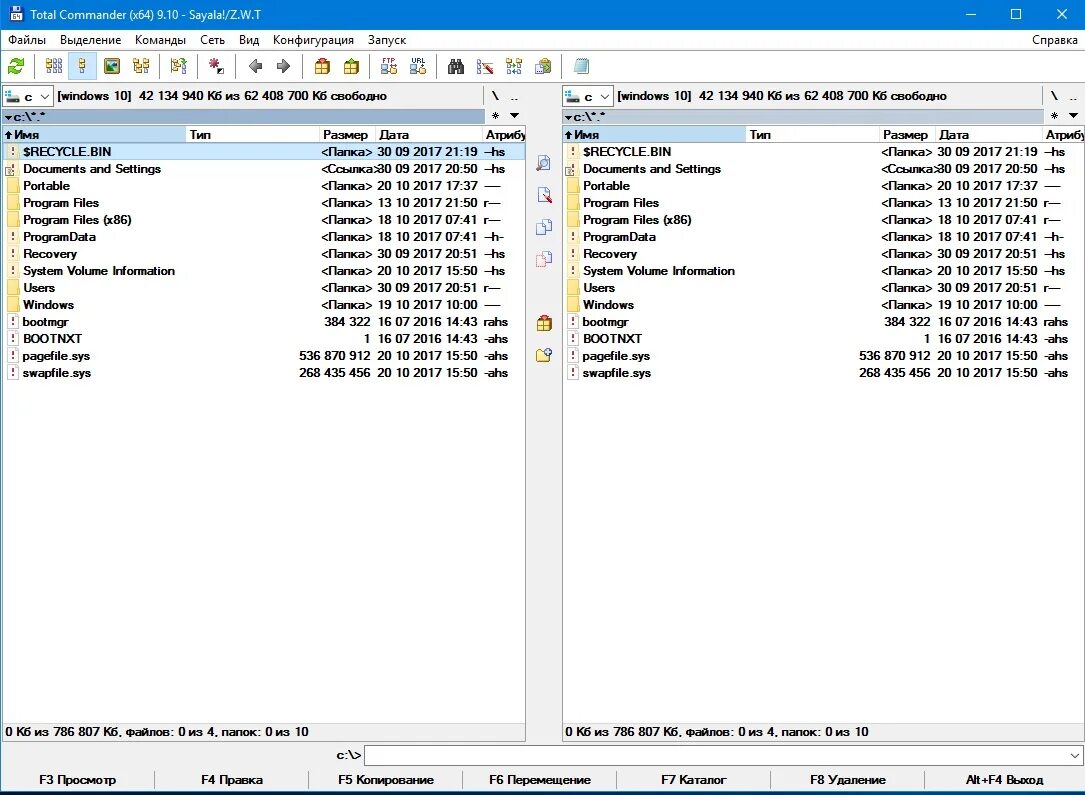Click the invert selection toolbar icon
Image resolution: width=1085 pixels, height=795 pixels.
[x=179, y=66]
